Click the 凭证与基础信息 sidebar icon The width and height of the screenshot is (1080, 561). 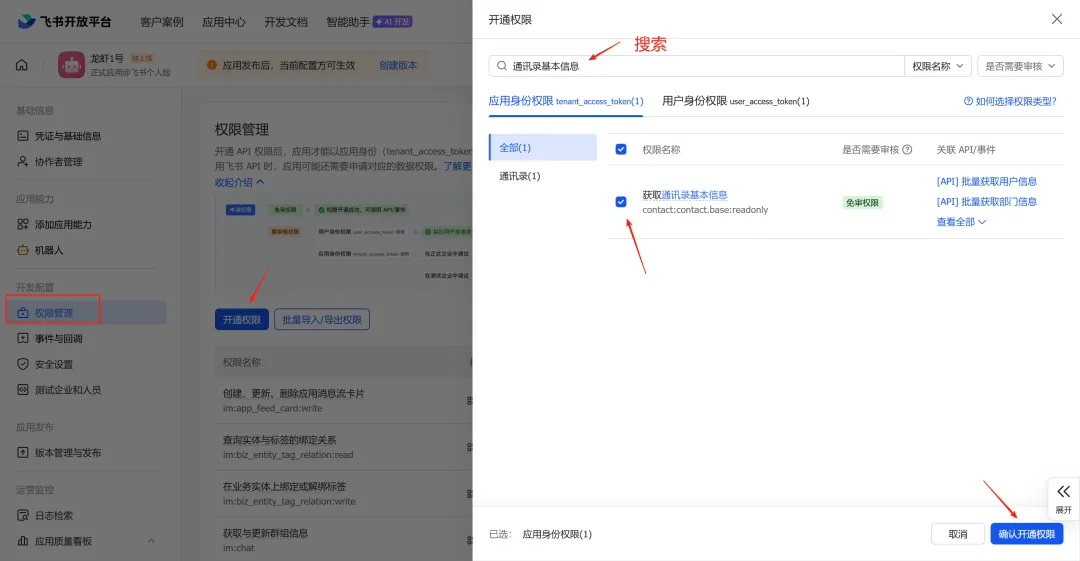click(x=23, y=136)
